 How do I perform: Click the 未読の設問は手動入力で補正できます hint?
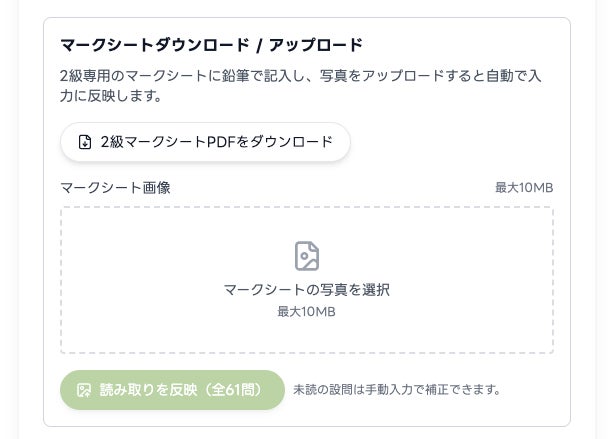click(396, 389)
